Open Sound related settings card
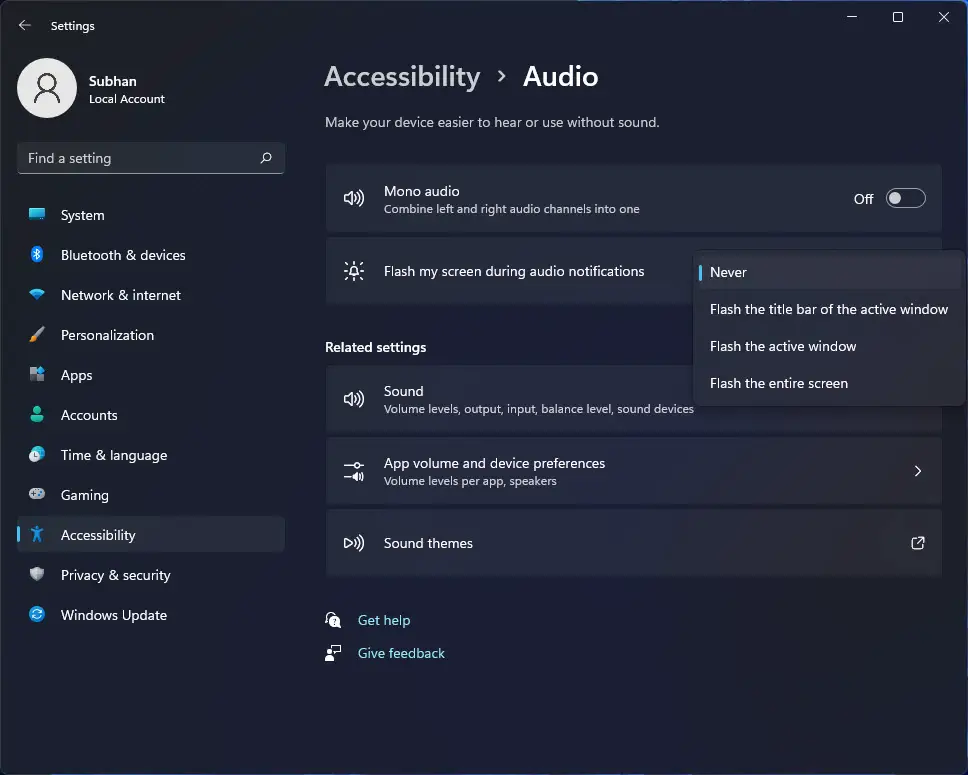Screen dimensions: 968x775 [x=634, y=399]
